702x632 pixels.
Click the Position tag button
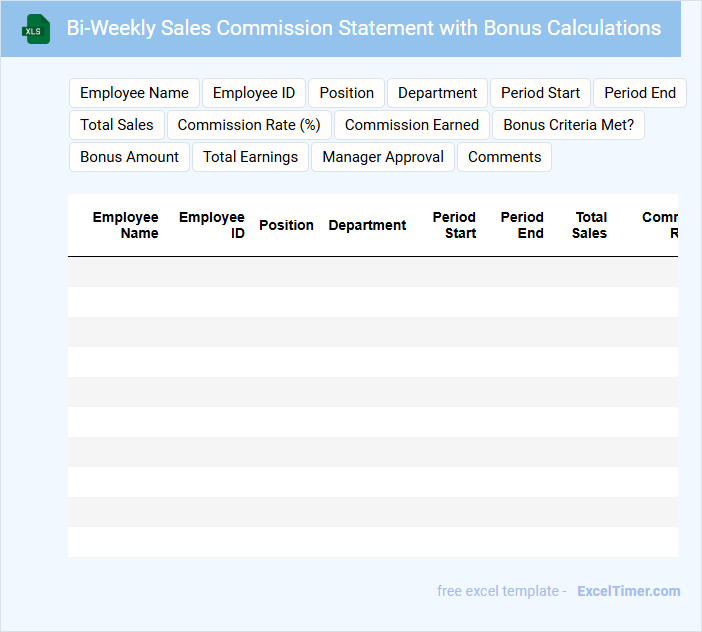[x=346, y=93]
